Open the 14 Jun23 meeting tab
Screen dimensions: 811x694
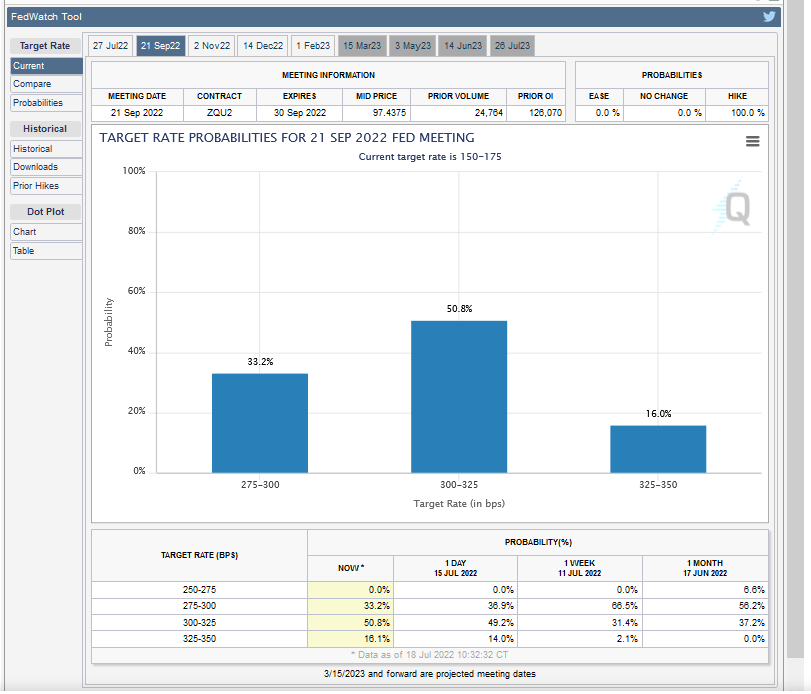click(463, 46)
